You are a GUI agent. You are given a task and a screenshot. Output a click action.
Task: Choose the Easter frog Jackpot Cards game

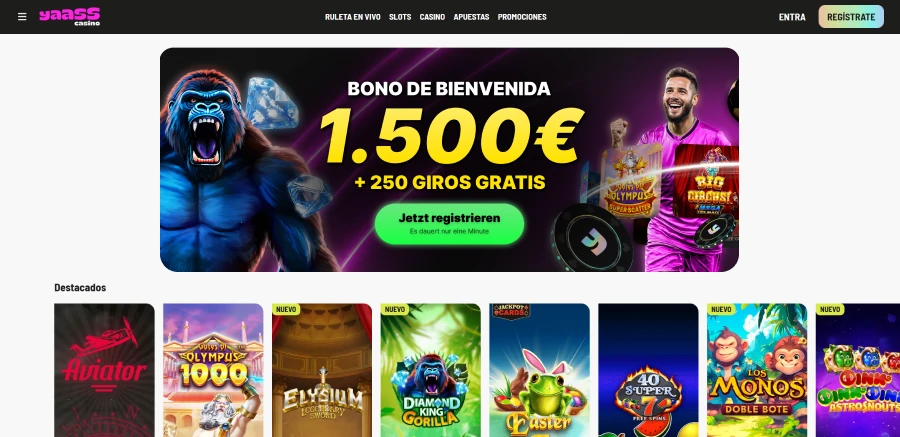point(540,370)
